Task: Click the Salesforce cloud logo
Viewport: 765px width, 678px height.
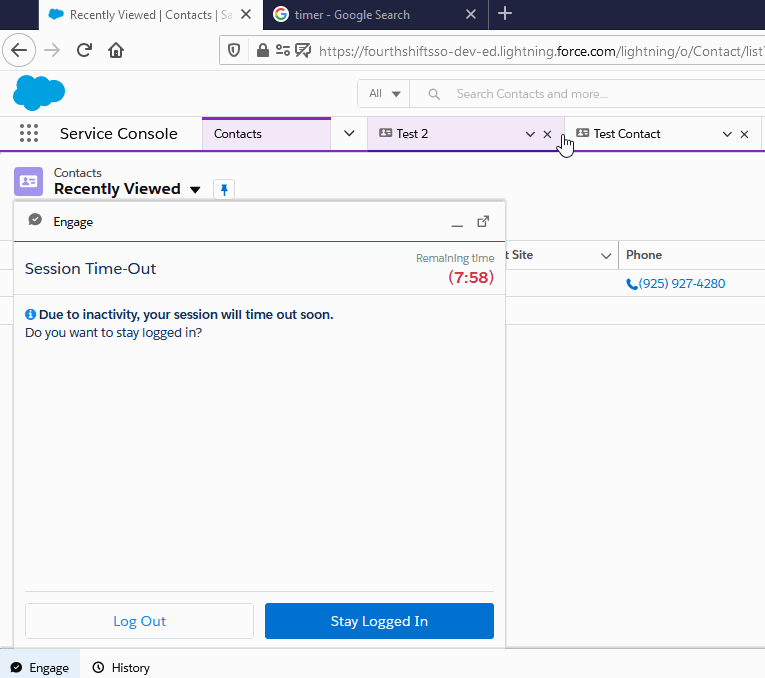Action: (39, 93)
